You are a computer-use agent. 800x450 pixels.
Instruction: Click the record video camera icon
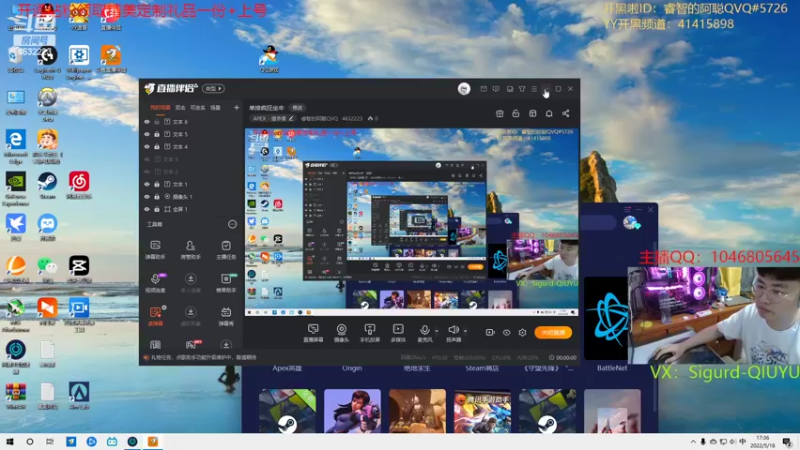click(x=490, y=333)
